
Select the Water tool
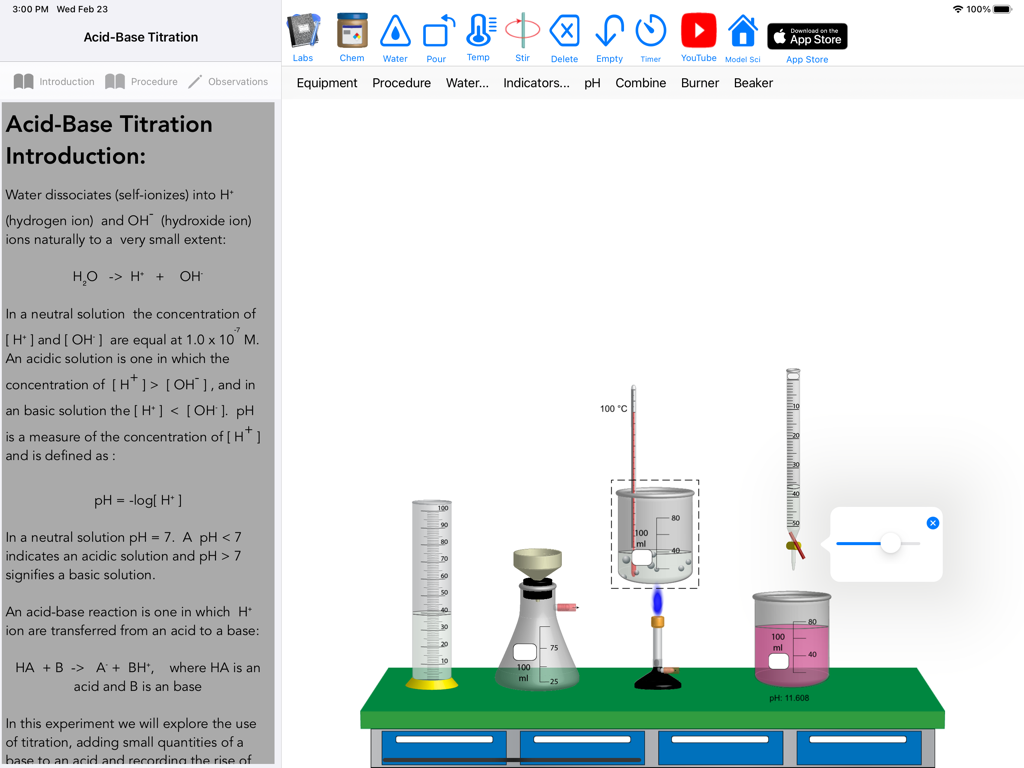pyautogui.click(x=395, y=30)
